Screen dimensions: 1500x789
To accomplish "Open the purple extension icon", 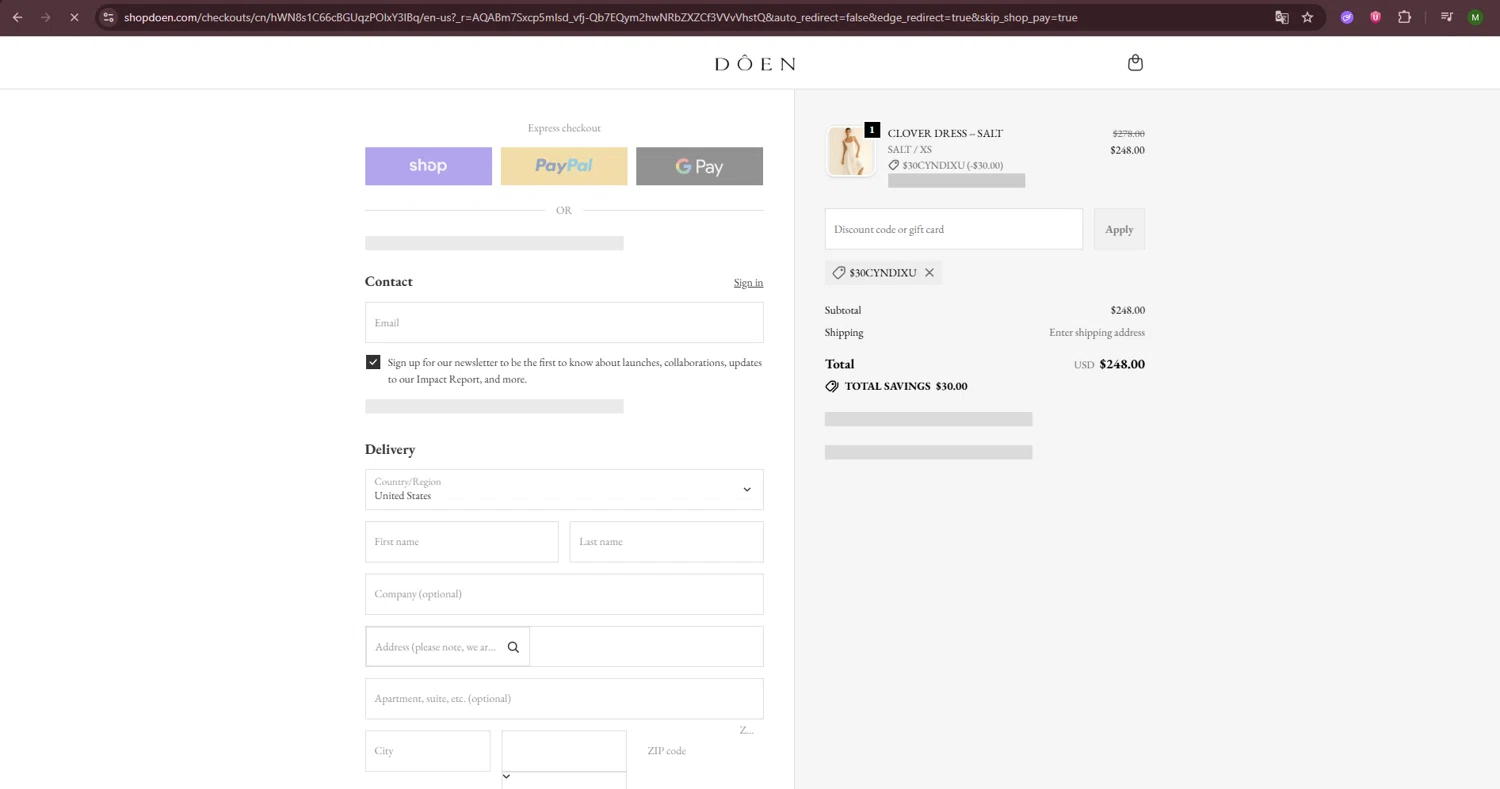I will pos(1347,17).
